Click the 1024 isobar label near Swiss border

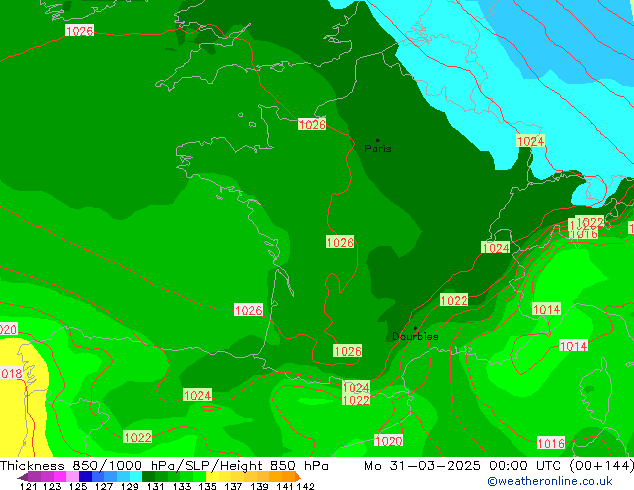(496, 248)
